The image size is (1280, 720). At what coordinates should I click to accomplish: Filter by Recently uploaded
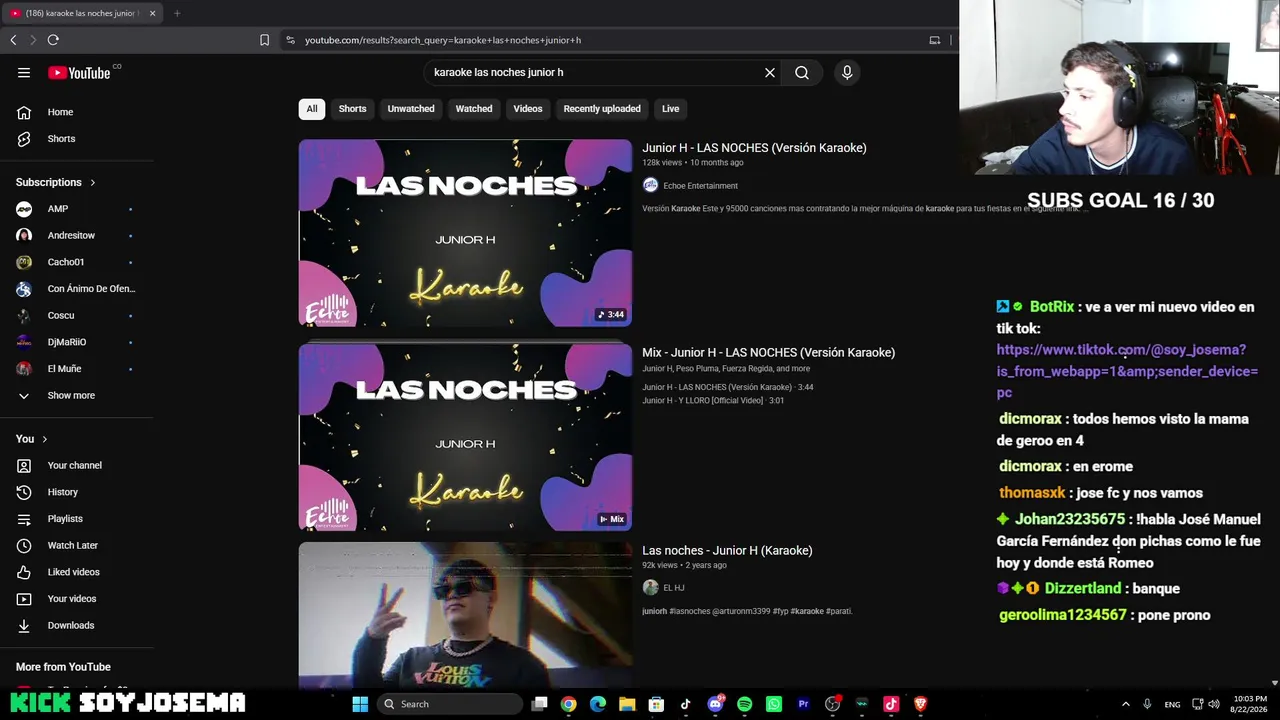click(x=602, y=109)
